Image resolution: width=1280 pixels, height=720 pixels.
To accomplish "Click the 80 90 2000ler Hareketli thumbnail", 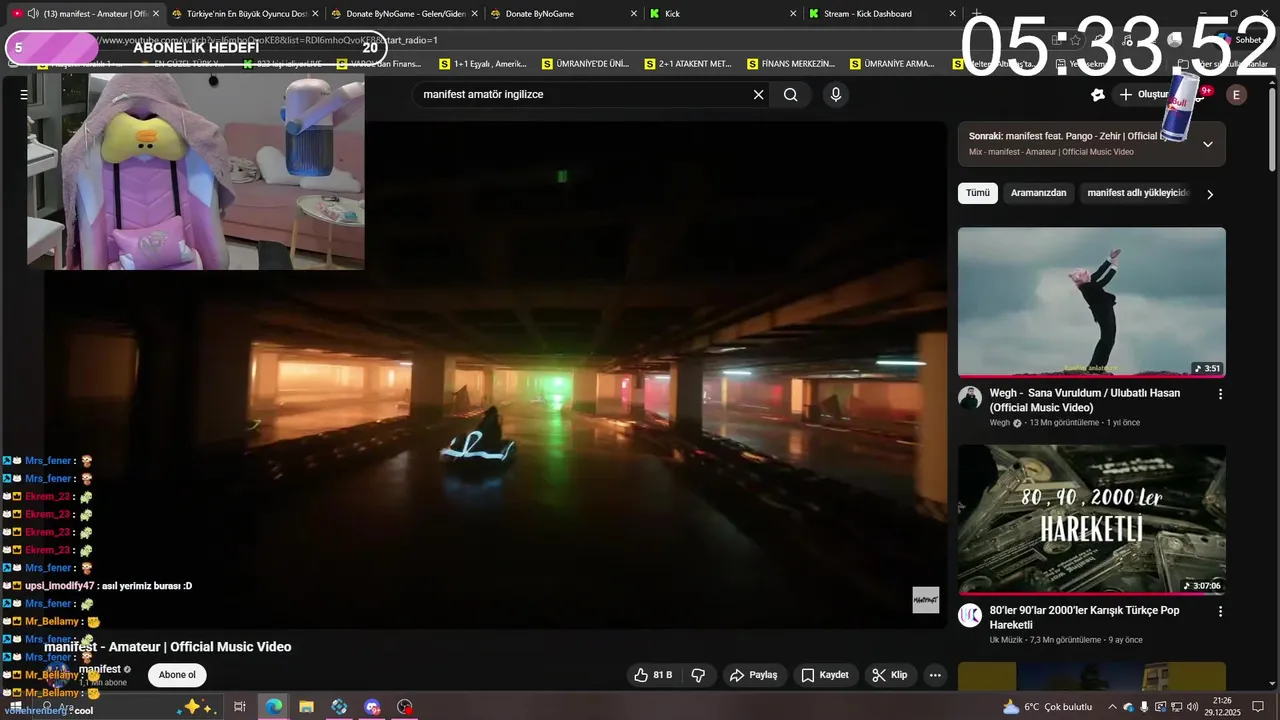I will [1092, 519].
